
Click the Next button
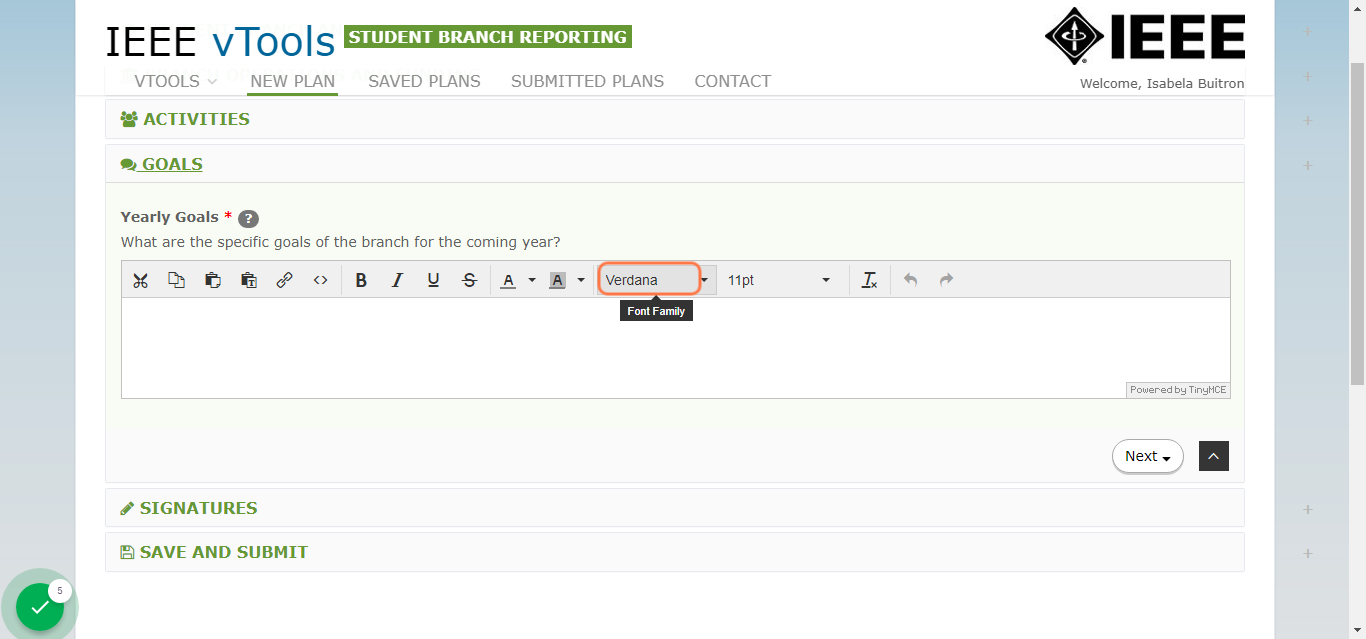(1147, 456)
